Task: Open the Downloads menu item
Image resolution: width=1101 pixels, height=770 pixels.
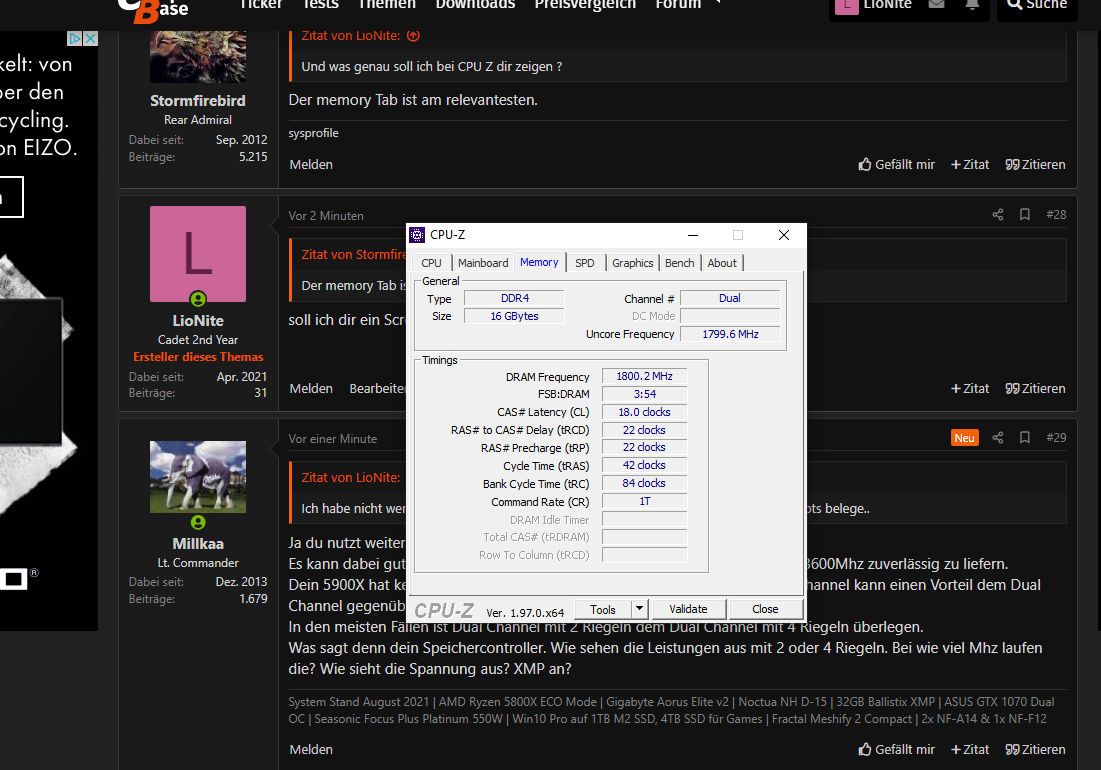Action: 475,4
